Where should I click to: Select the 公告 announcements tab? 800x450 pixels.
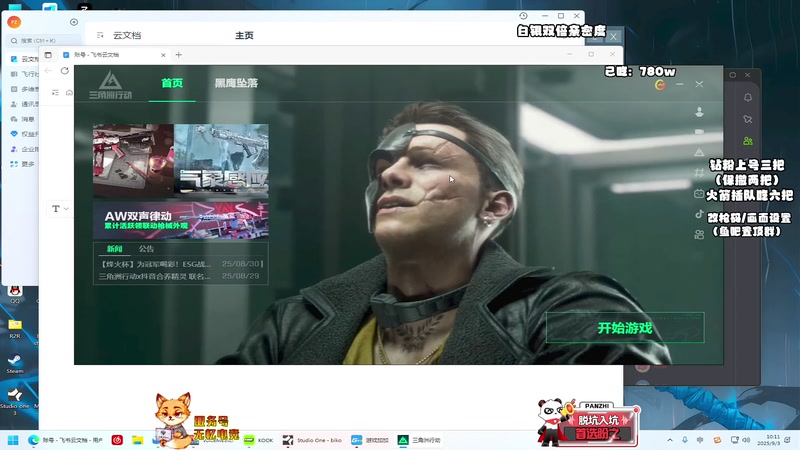point(146,249)
